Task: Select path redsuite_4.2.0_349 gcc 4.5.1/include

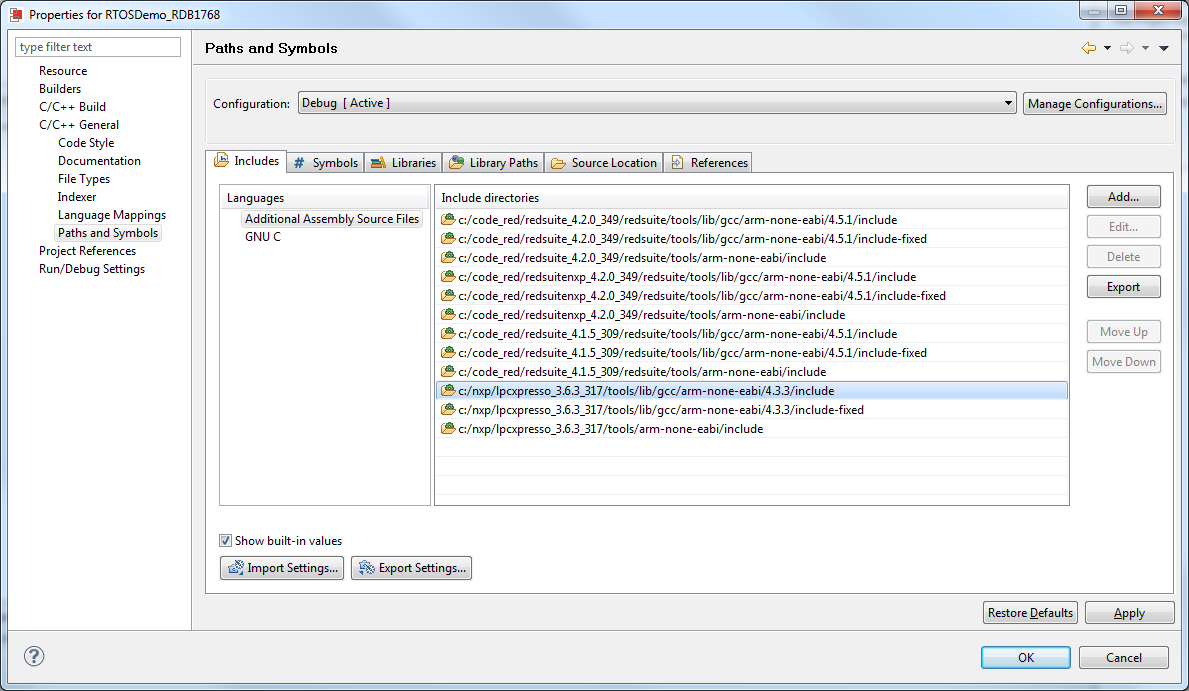Action: pyautogui.click(x=677, y=220)
